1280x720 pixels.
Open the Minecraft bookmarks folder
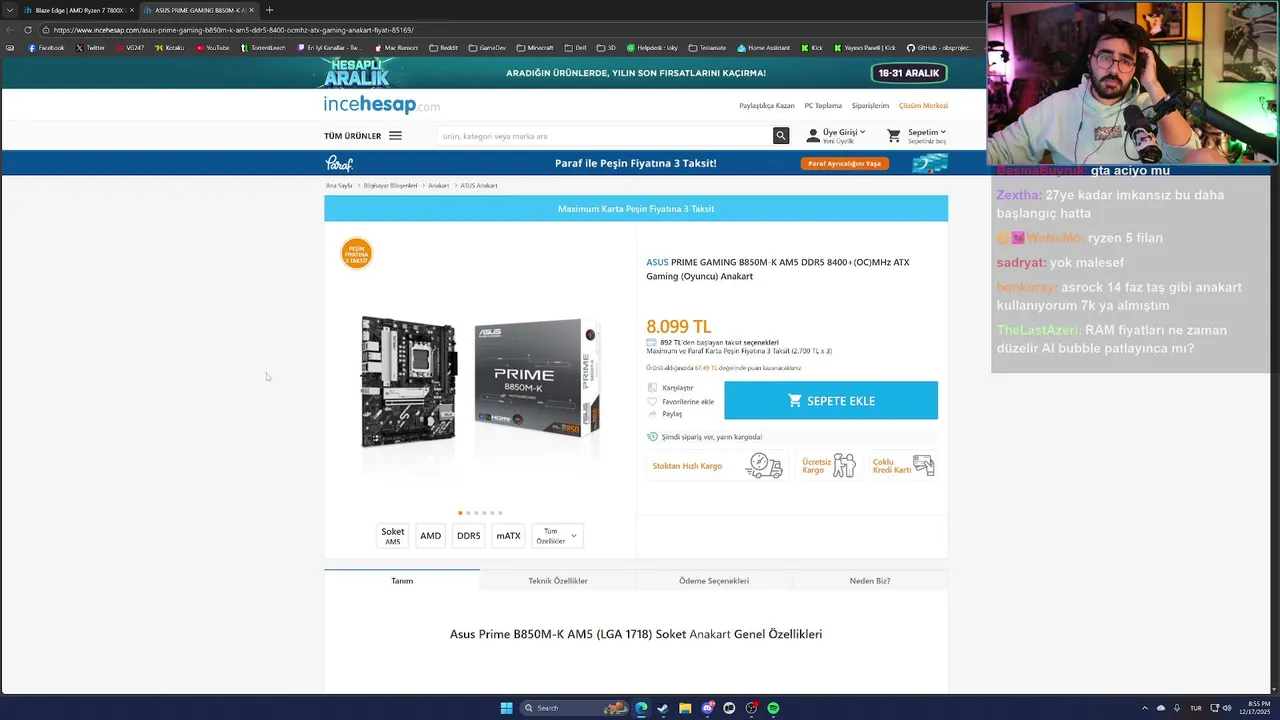534,48
